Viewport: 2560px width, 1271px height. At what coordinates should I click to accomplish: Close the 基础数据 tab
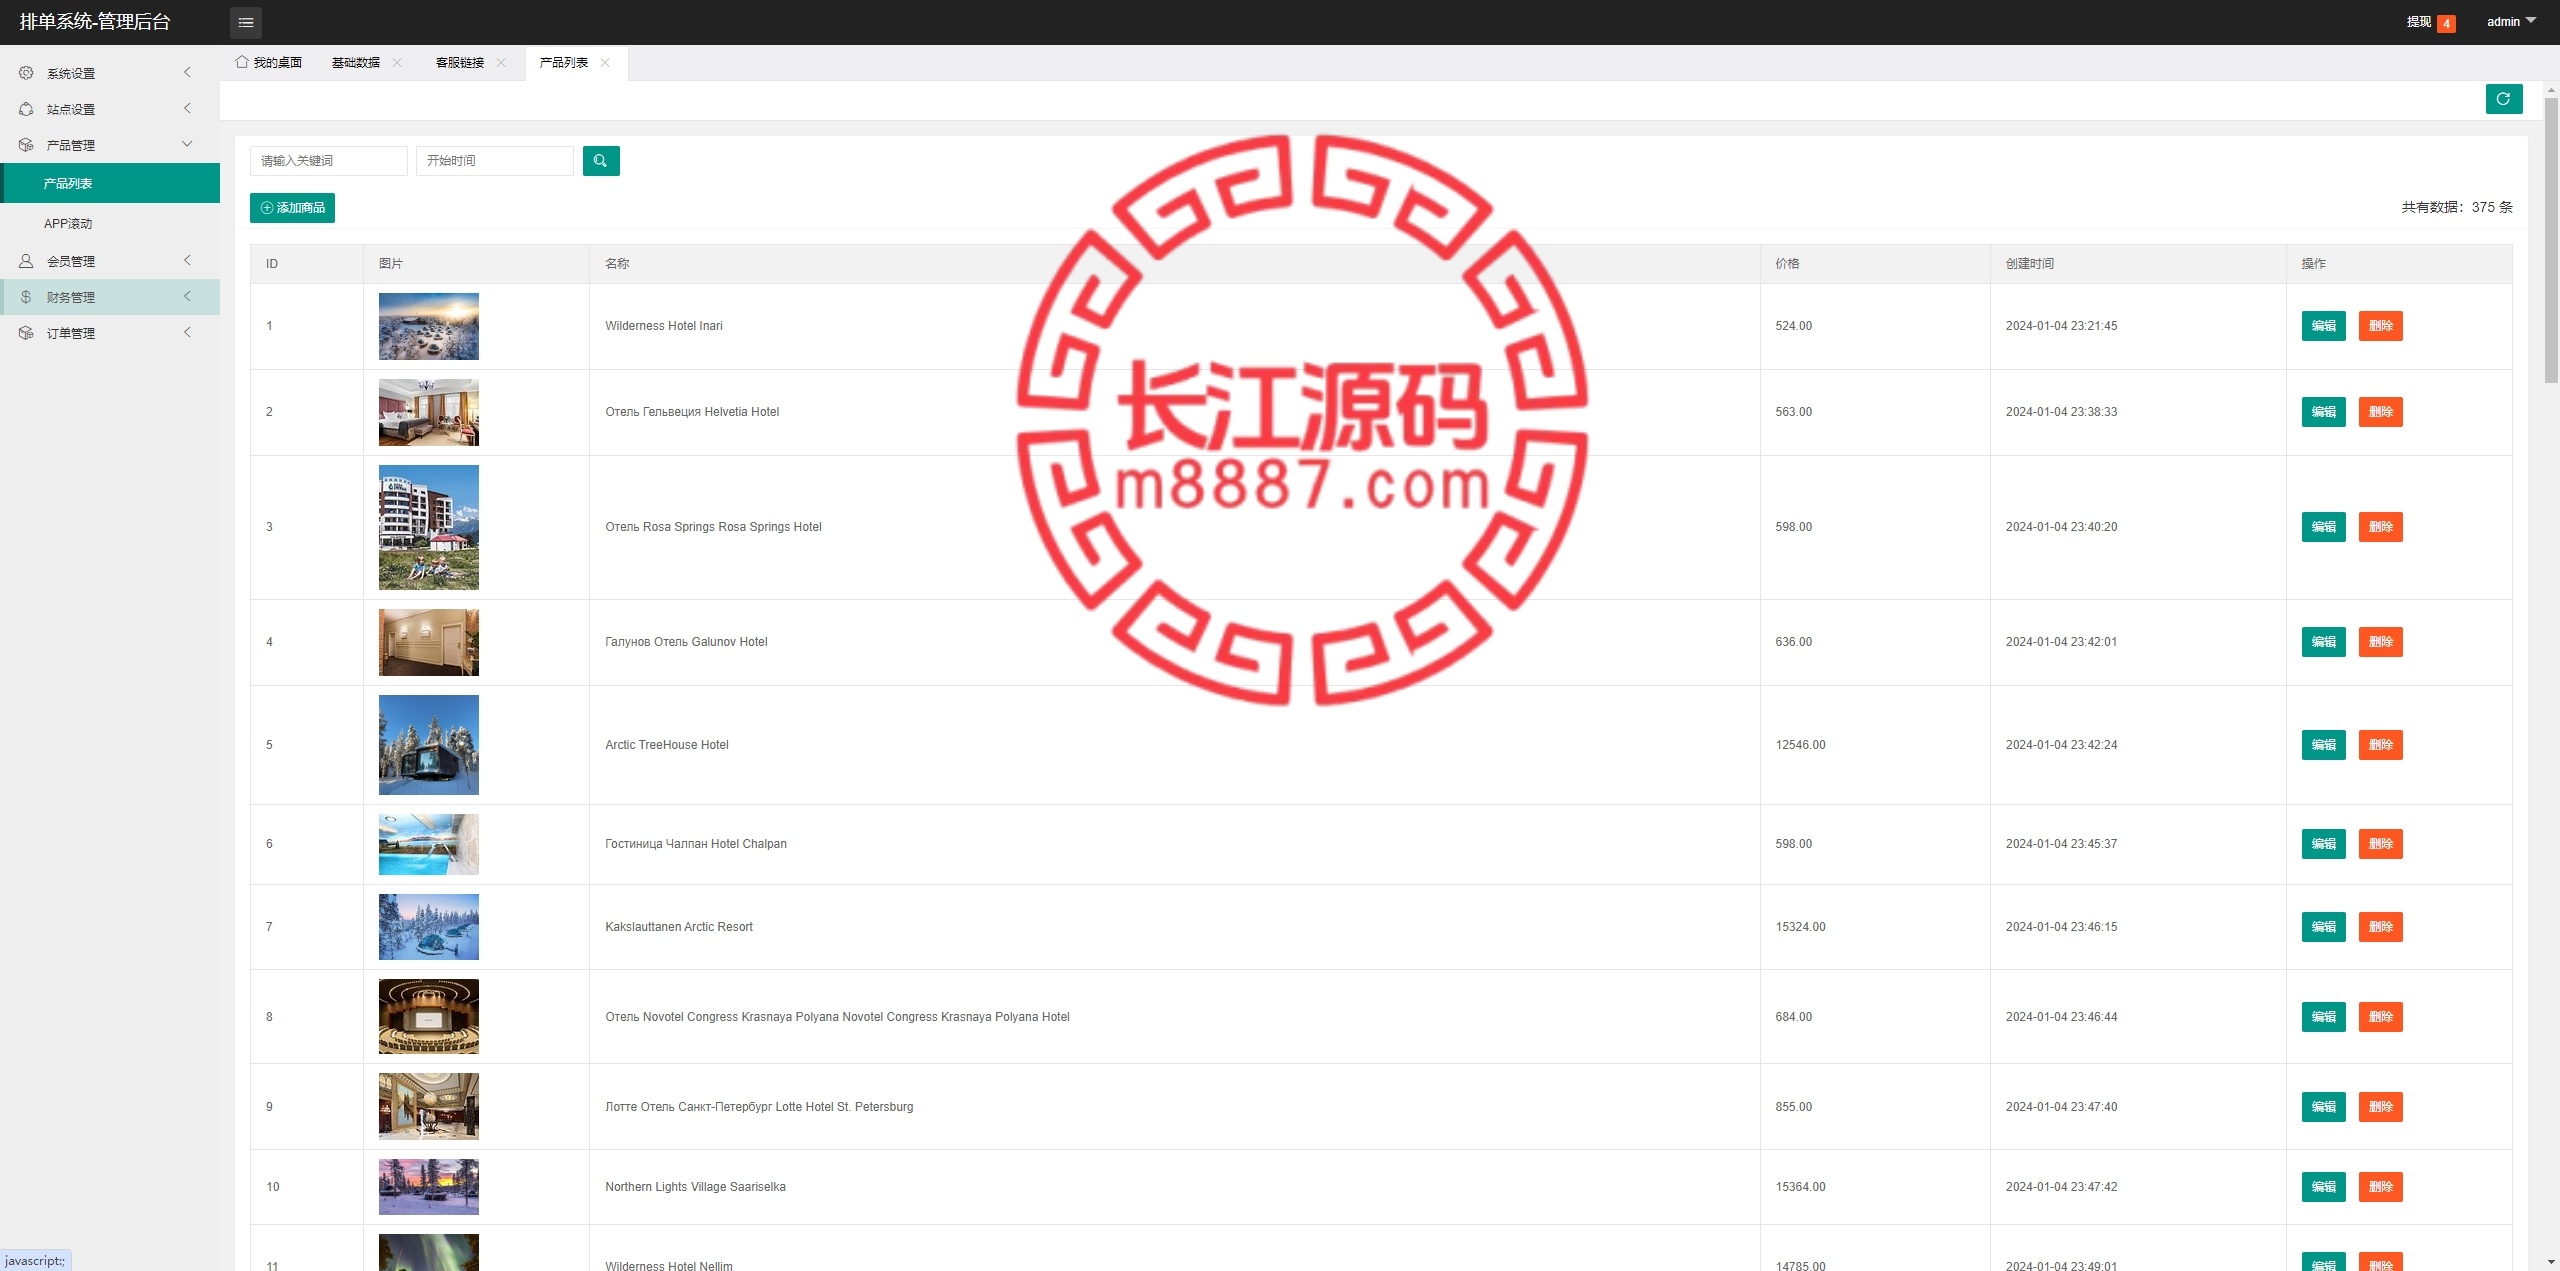click(x=397, y=62)
